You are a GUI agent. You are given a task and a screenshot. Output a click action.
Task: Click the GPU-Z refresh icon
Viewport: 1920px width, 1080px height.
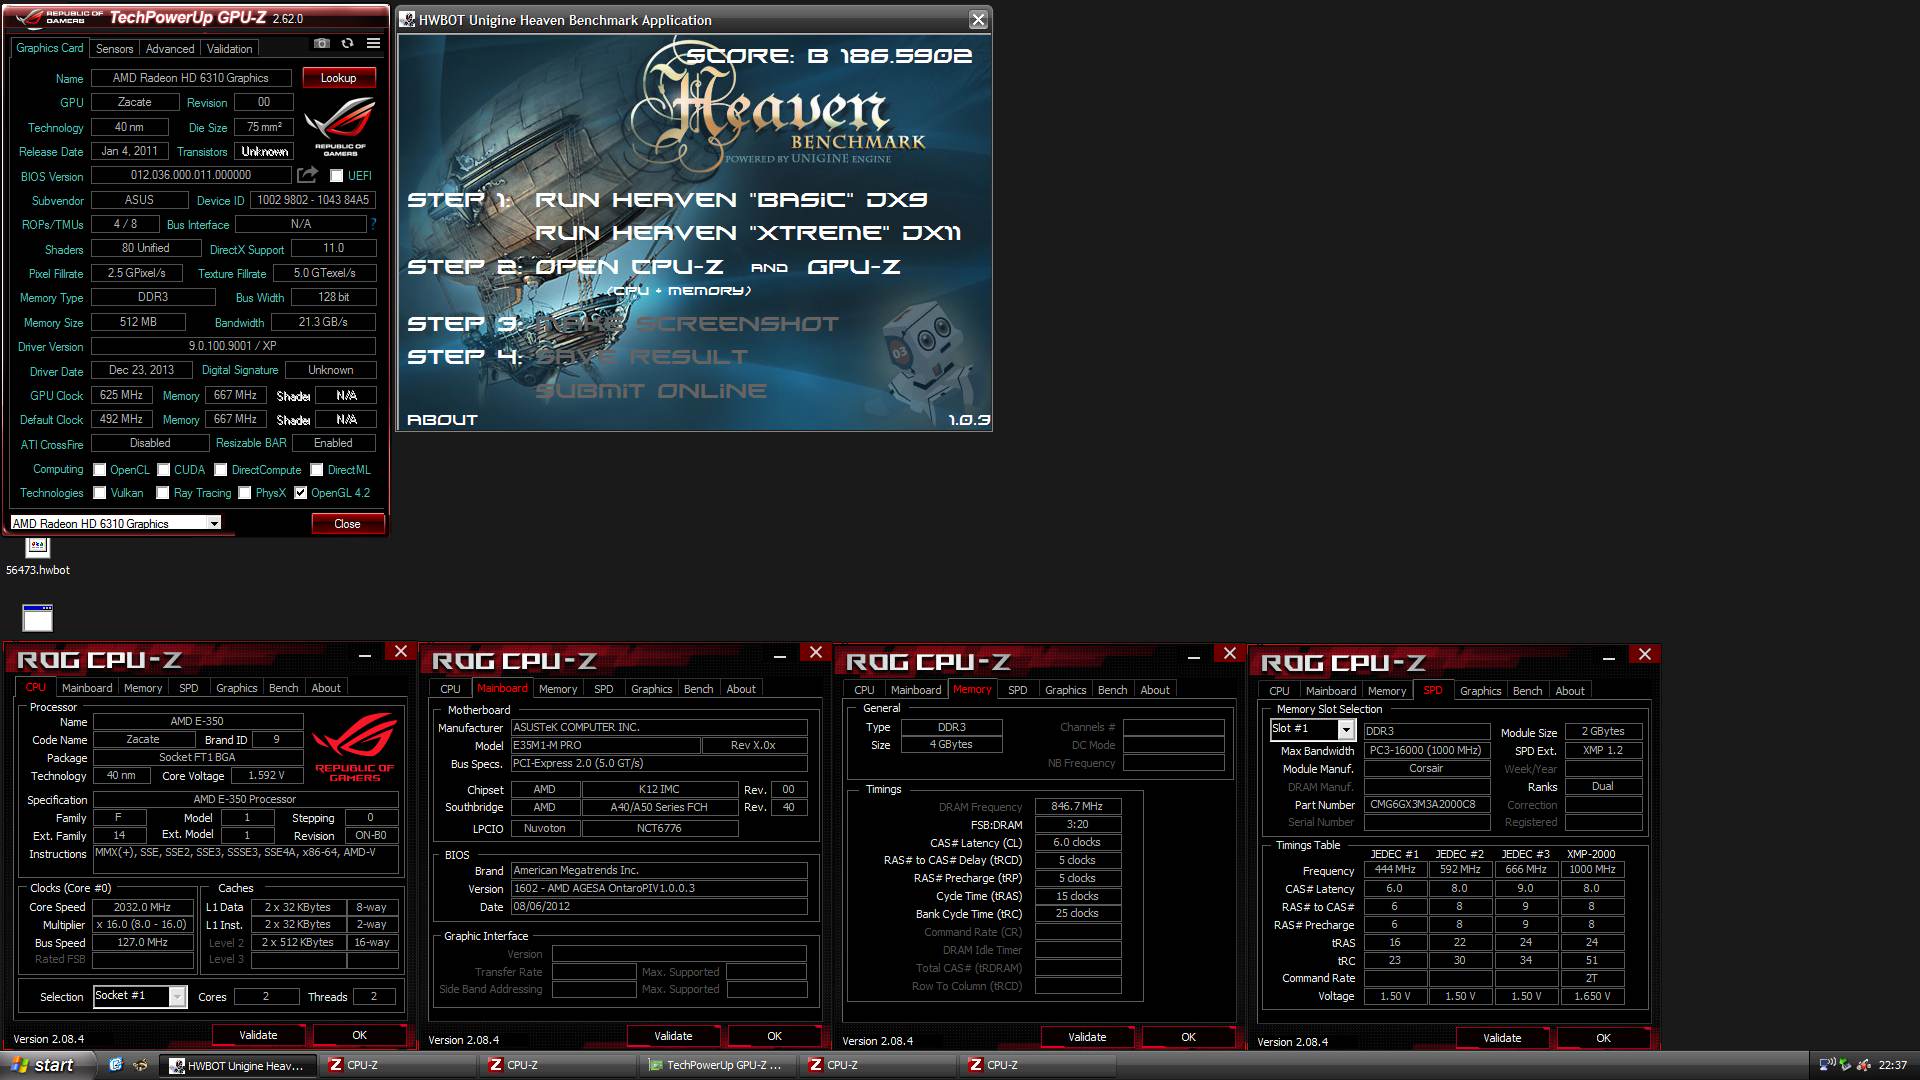point(347,44)
